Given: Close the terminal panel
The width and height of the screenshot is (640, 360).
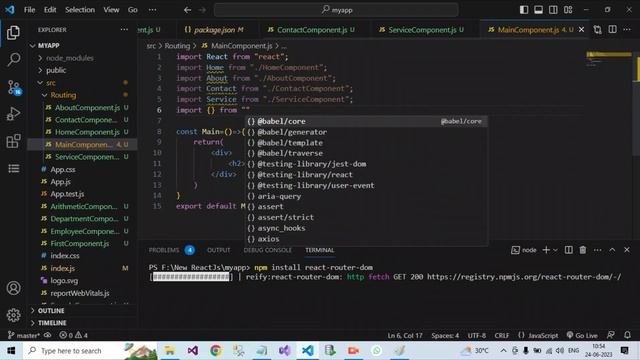Looking at the screenshot, I should click(627, 250).
